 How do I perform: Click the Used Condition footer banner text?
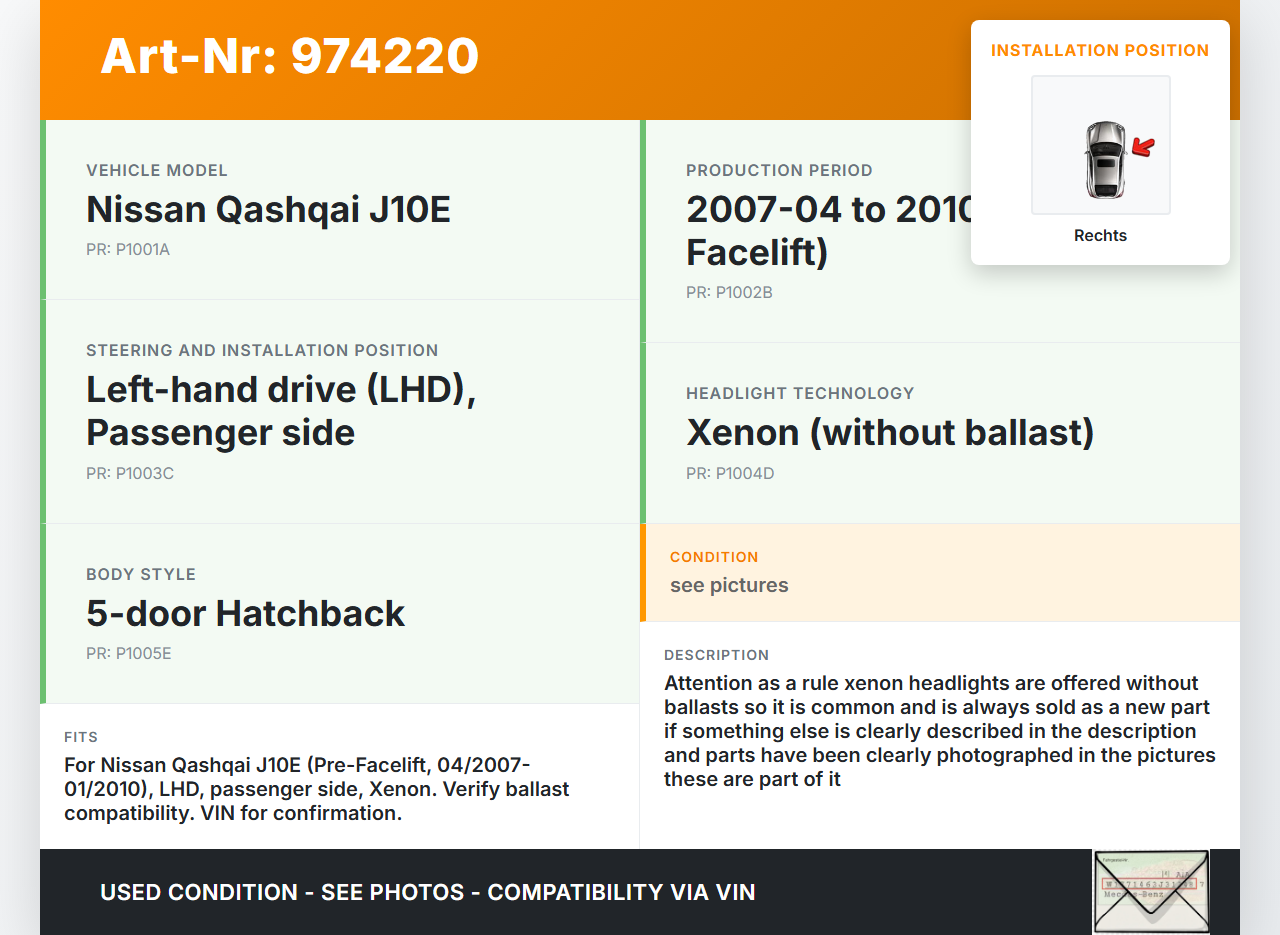(x=427, y=892)
